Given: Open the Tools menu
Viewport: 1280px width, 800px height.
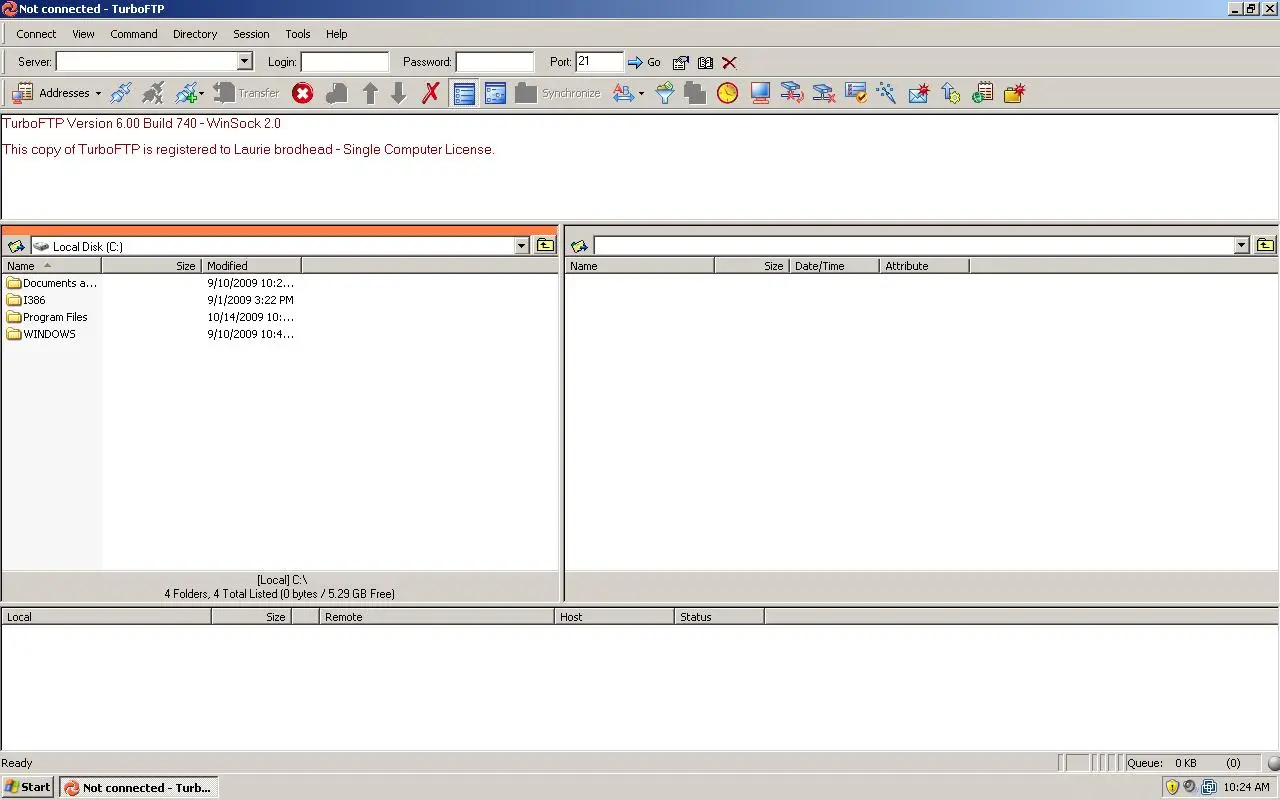Looking at the screenshot, I should pyautogui.click(x=298, y=34).
